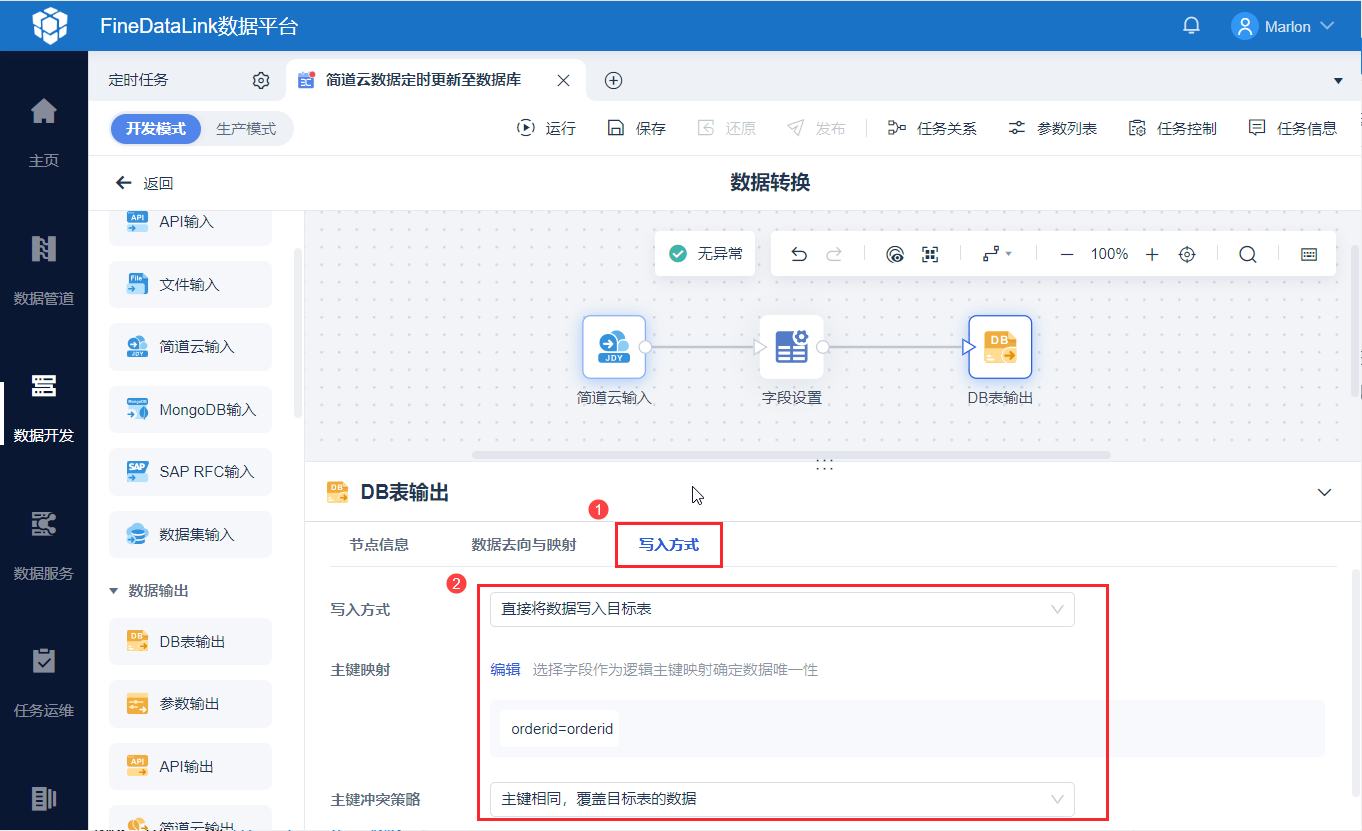Open the 主键冲突策略 dropdown
Image resolution: width=1362 pixels, height=831 pixels.
(782, 799)
